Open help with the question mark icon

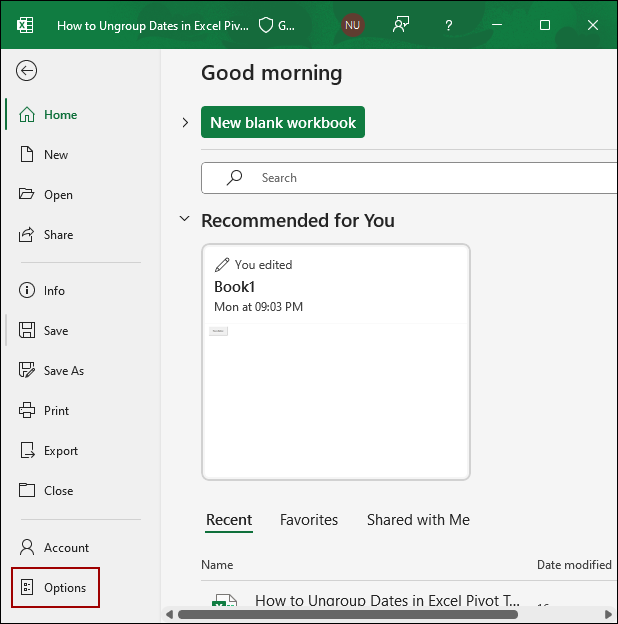[448, 25]
